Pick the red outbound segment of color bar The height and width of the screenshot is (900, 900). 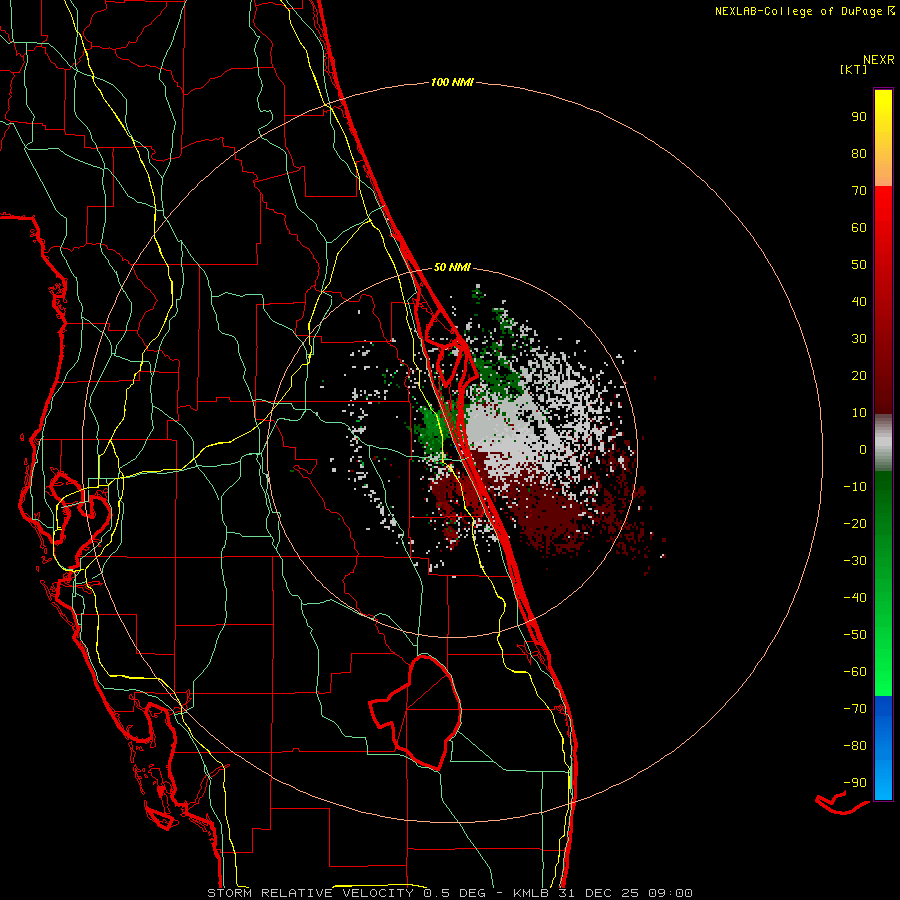[x=883, y=300]
